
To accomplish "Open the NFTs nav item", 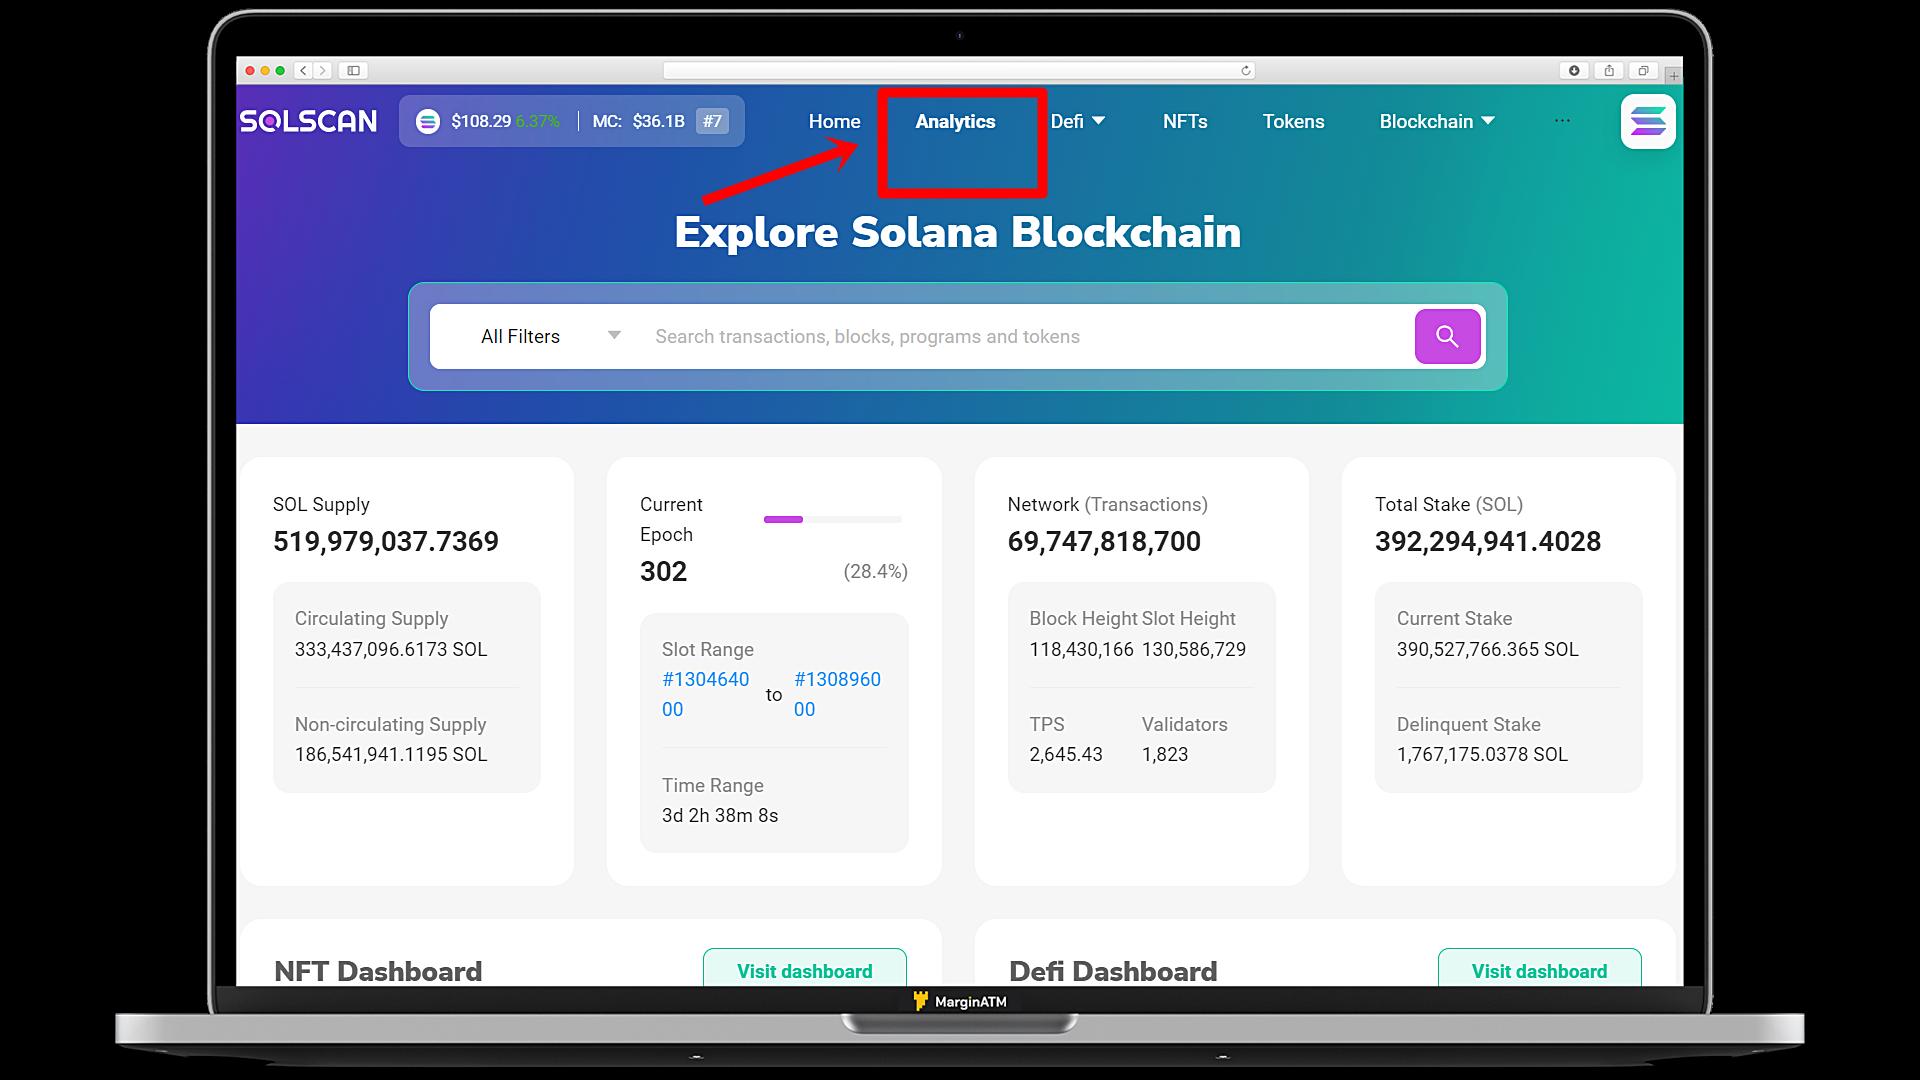I will [1185, 121].
